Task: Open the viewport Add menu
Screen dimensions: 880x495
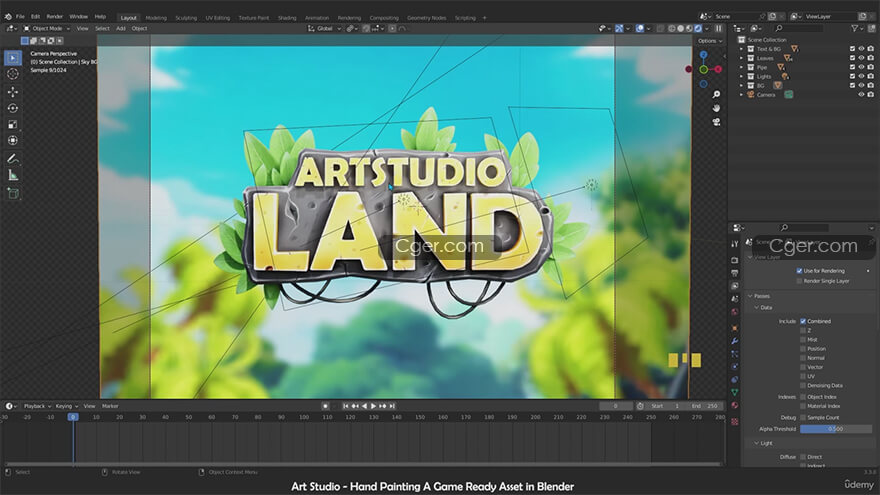Action: tap(121, 29)
